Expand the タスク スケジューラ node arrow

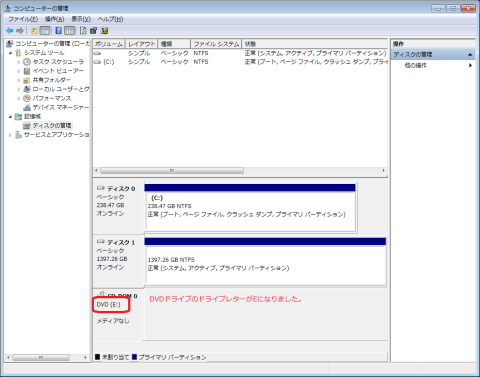[x=19, y=62]
